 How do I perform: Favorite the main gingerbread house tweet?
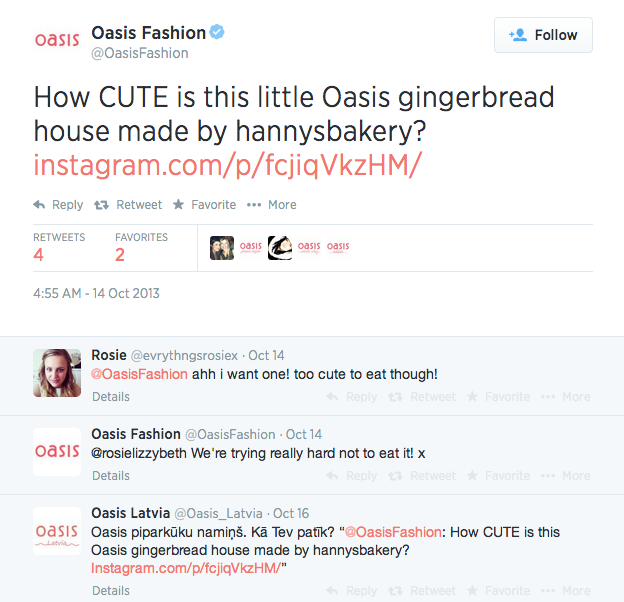pyautogui.click(x=204, y=204)
